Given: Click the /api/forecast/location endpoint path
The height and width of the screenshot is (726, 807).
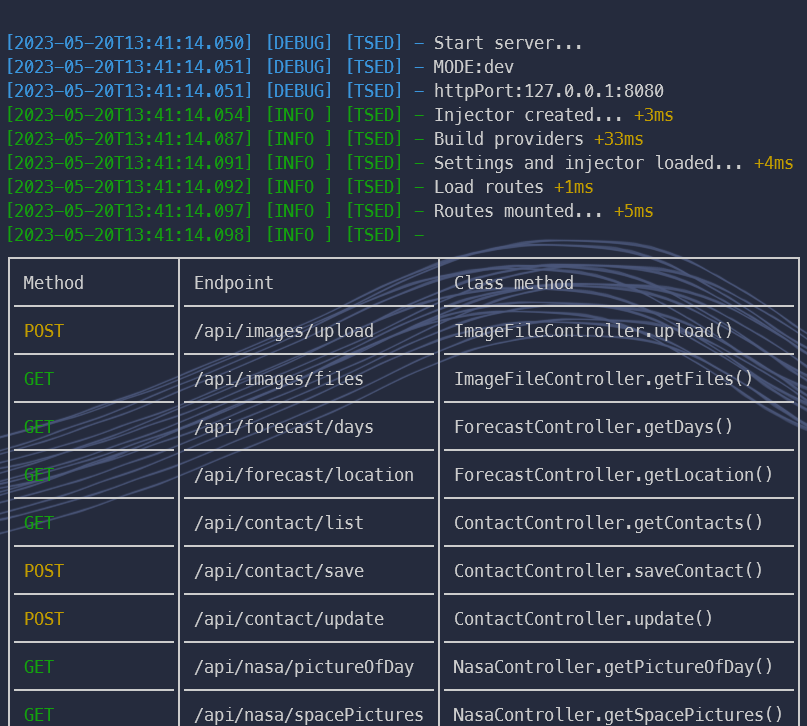Looking at the screenshot, I should tap(303, 475).
